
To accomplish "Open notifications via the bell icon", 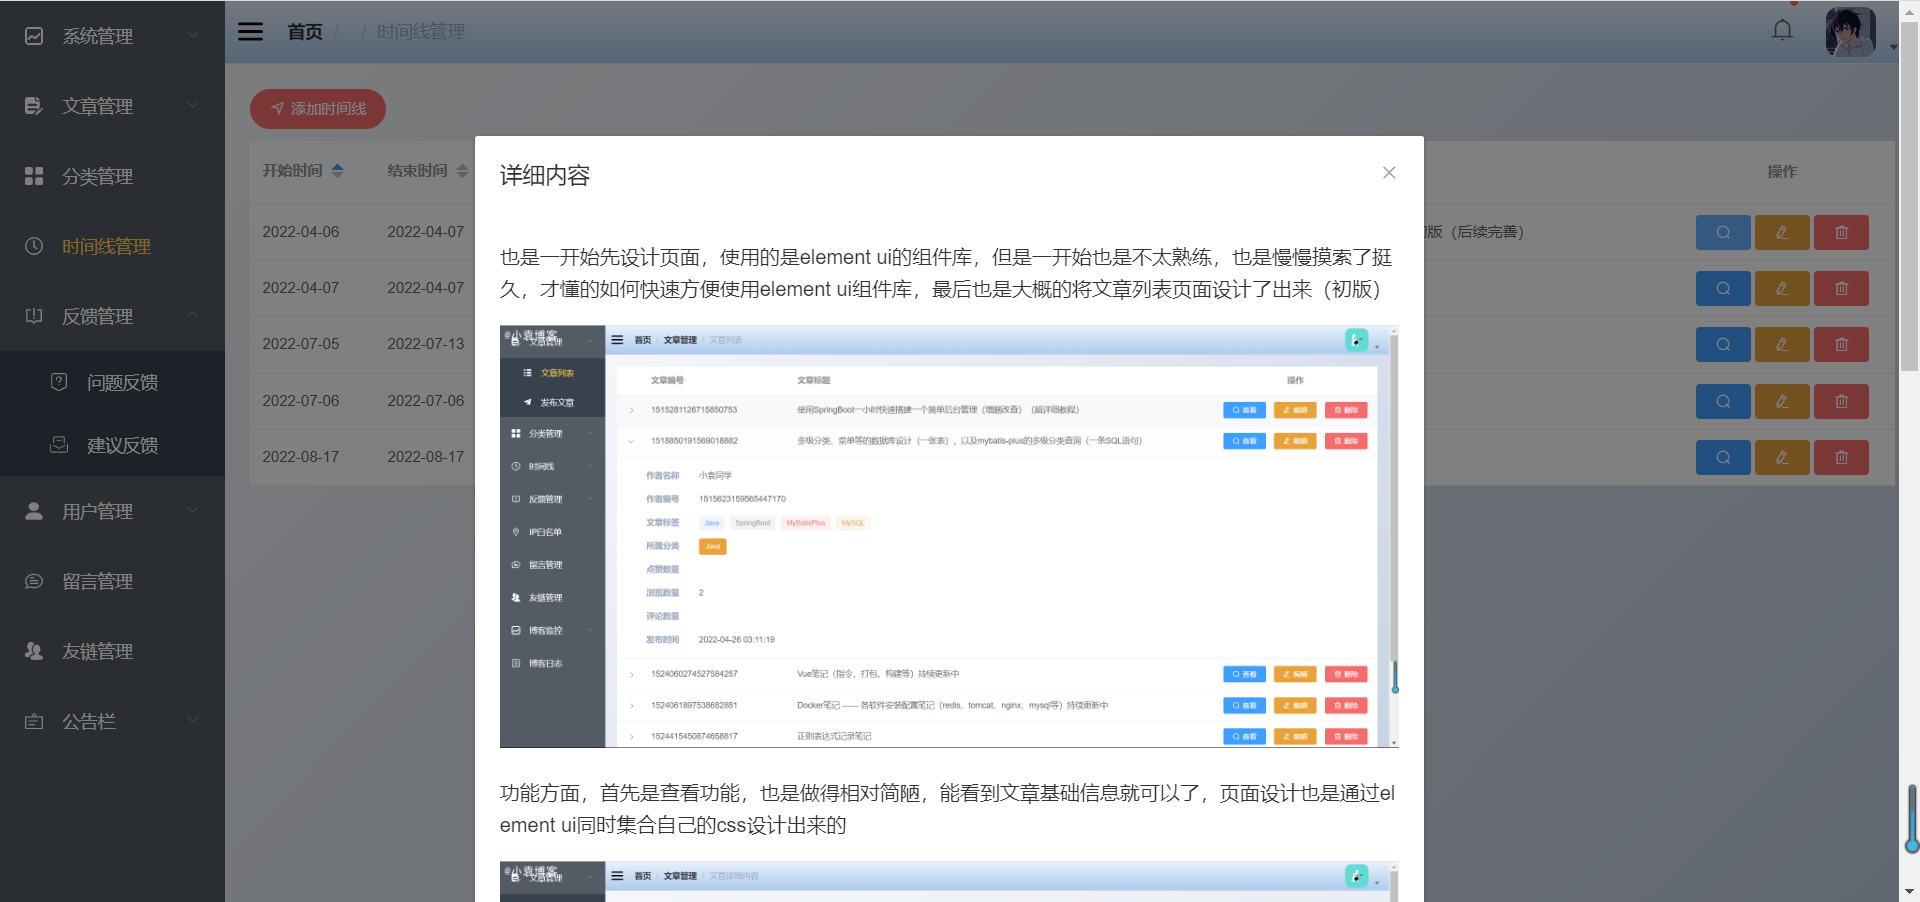I will 1781,29.
